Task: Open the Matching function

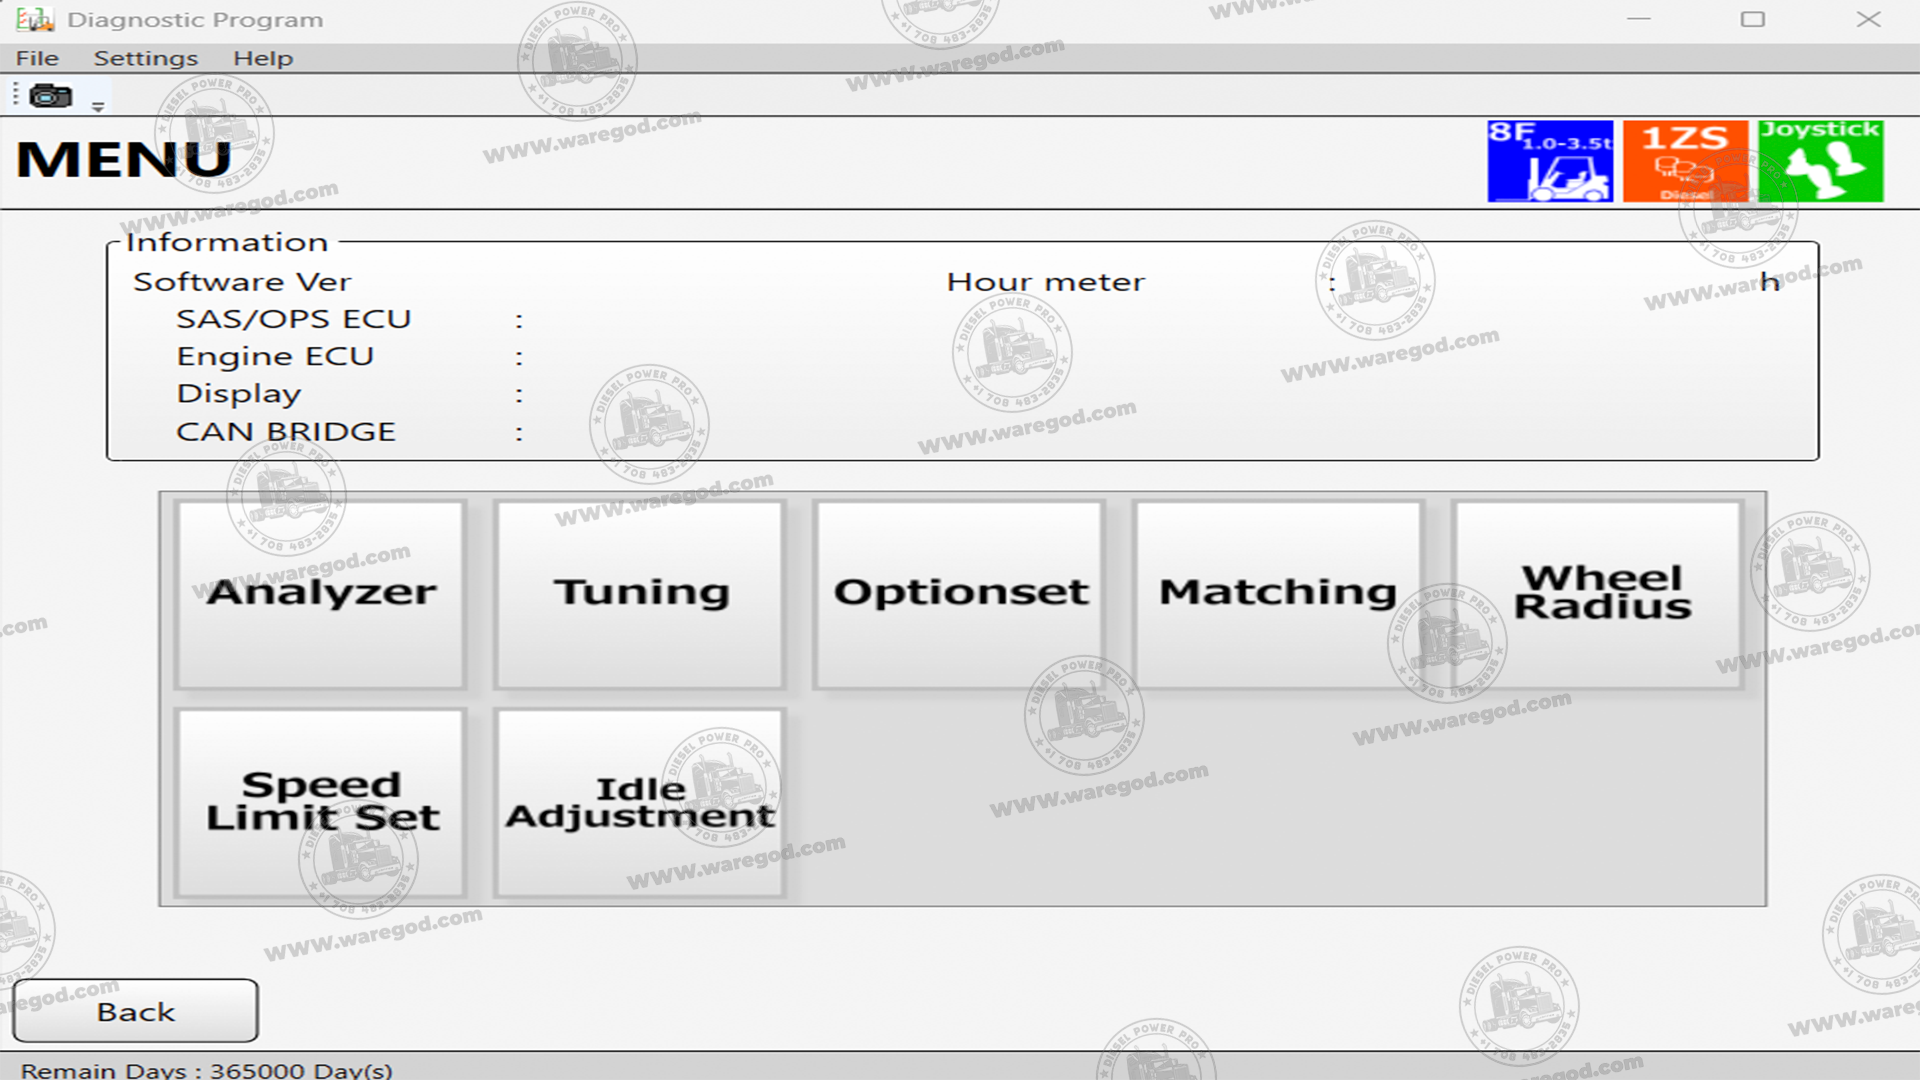Action: tap(1278, 594)
